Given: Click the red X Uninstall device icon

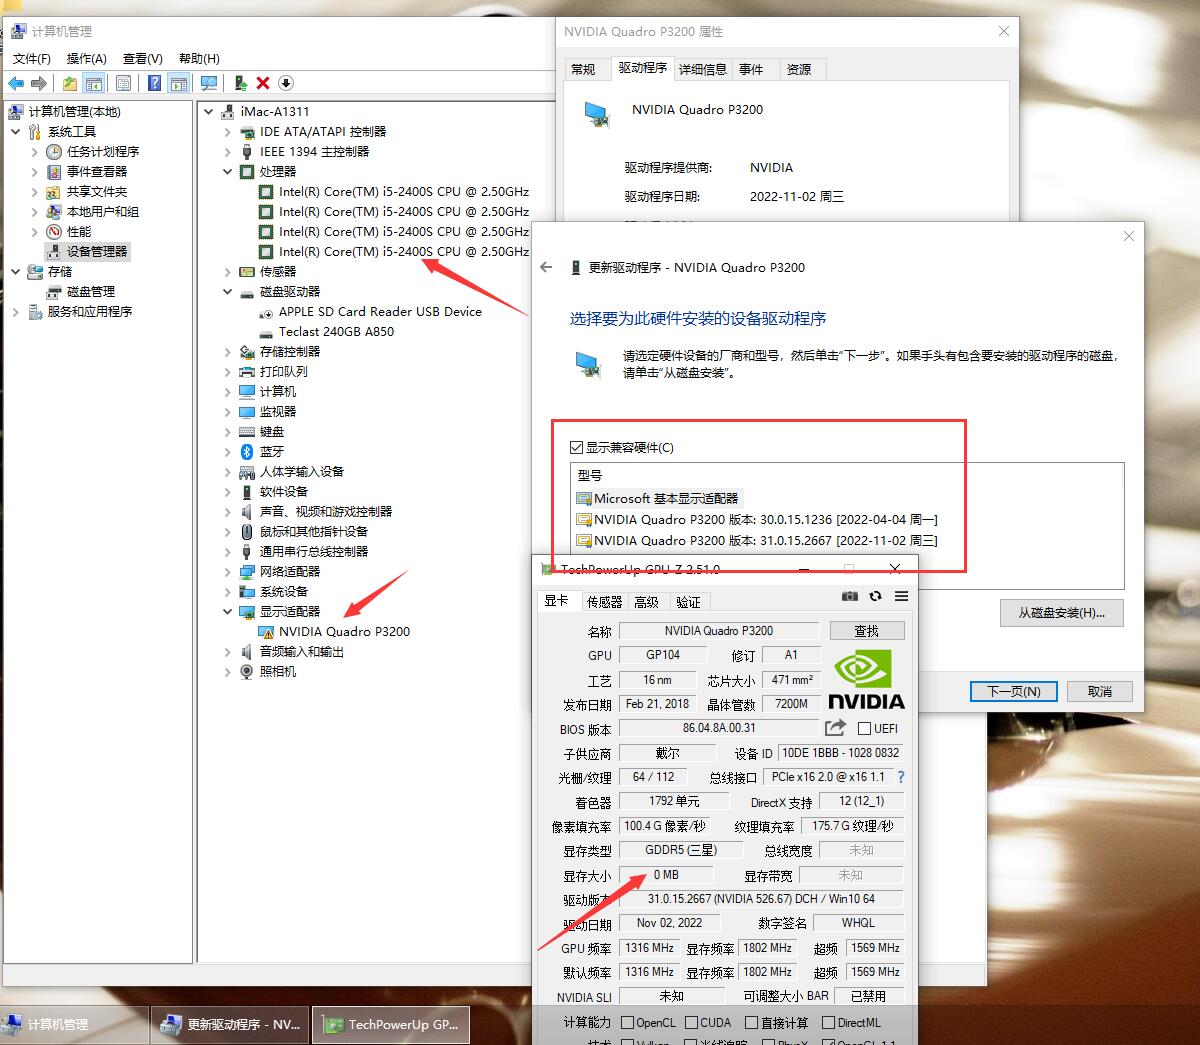Looking at the screenshot, I should coord(263,83).
